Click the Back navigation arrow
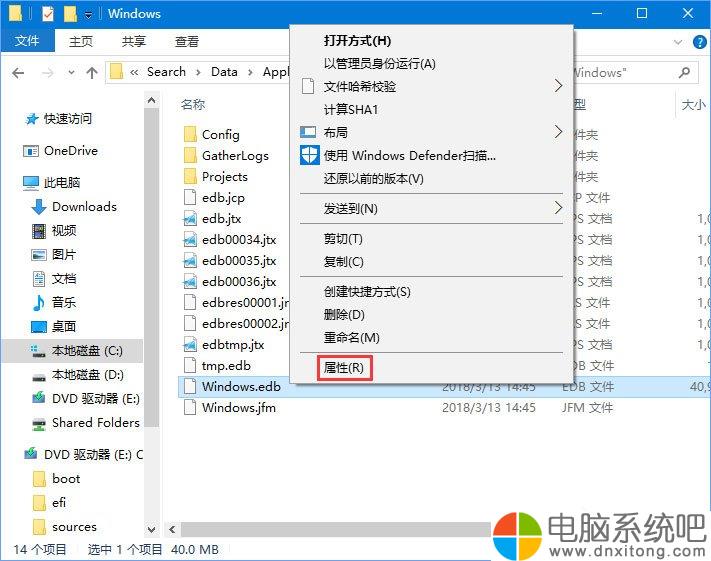Screen dimensions: 711x561 click(18, 73)
